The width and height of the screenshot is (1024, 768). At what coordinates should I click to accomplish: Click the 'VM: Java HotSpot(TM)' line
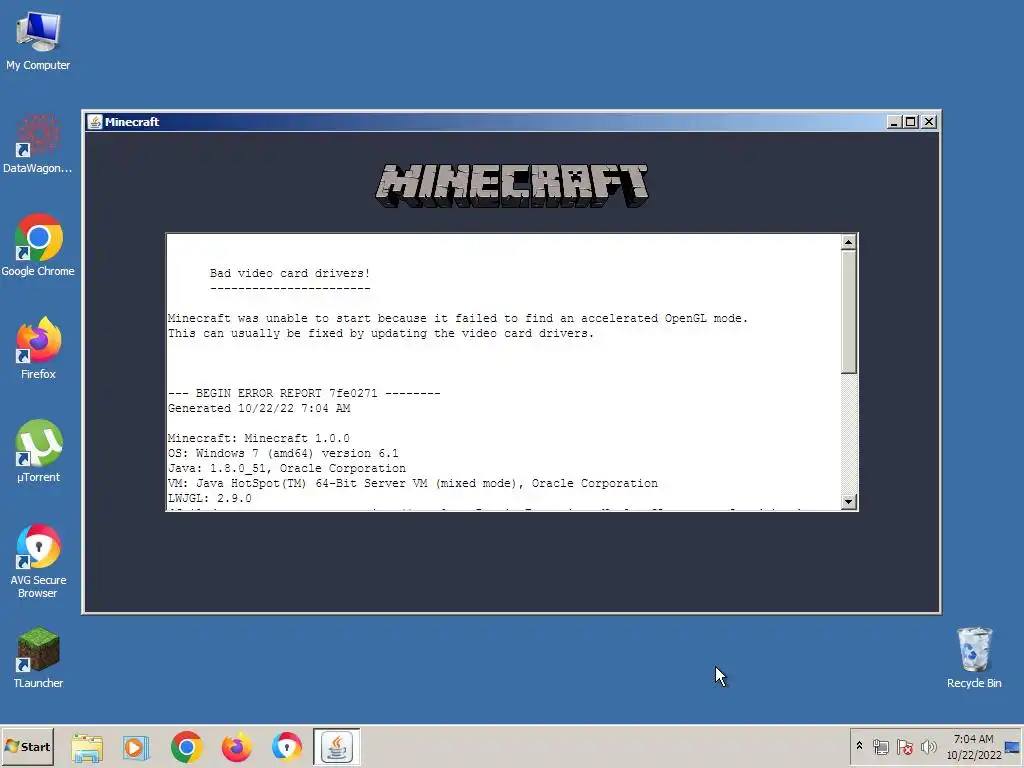[x=413, y=483]
